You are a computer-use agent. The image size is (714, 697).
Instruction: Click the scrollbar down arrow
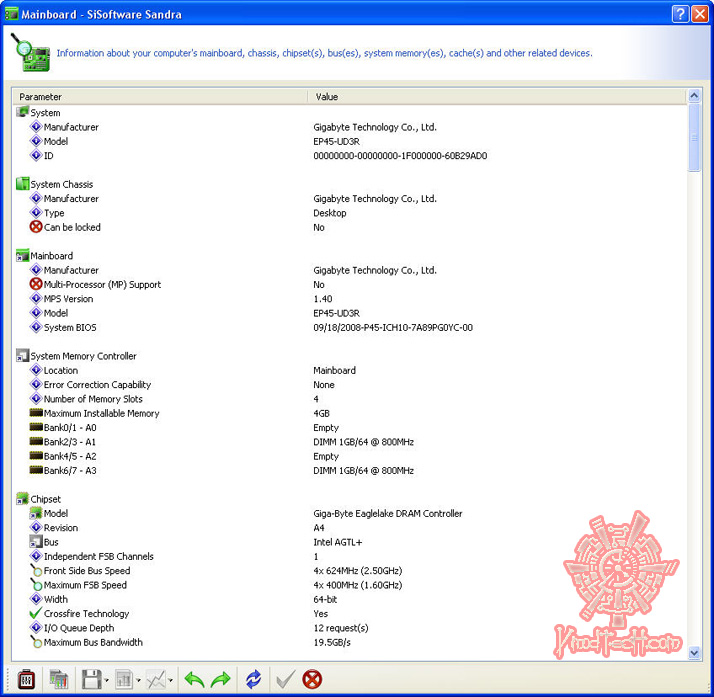click(x=694, y=652)
